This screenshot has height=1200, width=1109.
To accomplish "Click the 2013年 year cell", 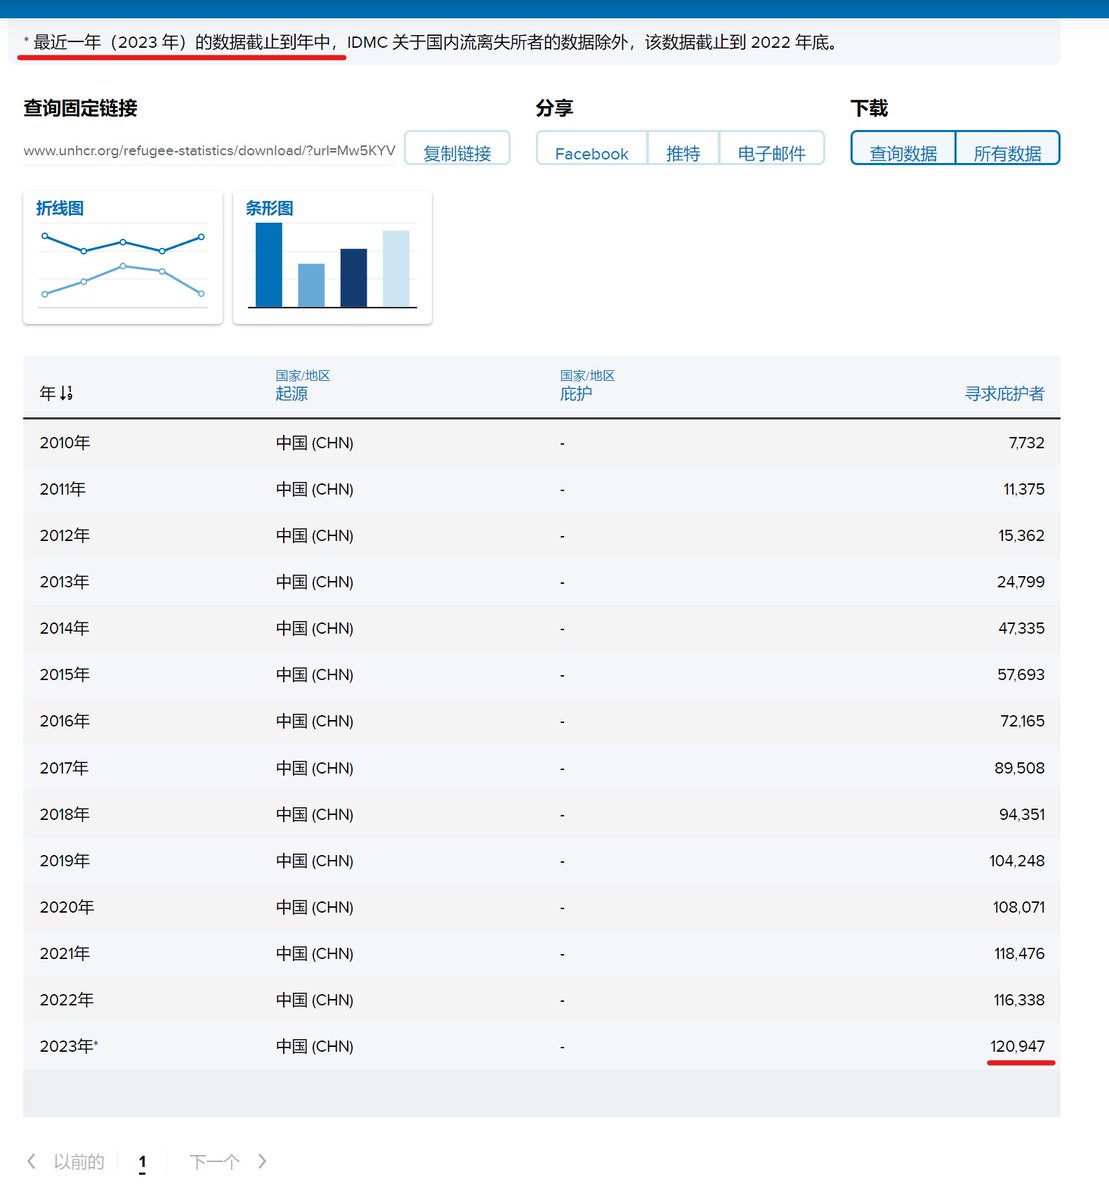I will 65,581.
